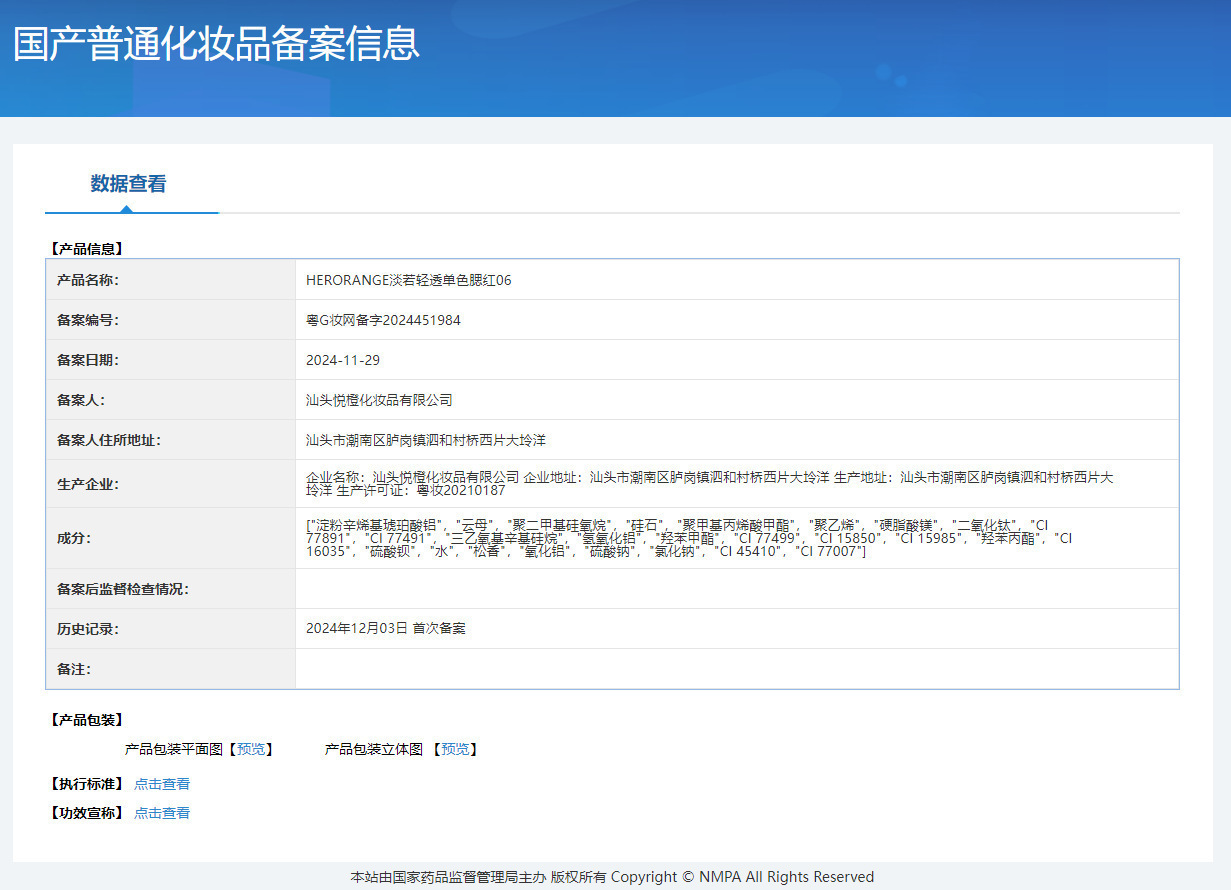Click the NMPA copyright footer text
This screenshot has width=1231, height=890.
612,877
